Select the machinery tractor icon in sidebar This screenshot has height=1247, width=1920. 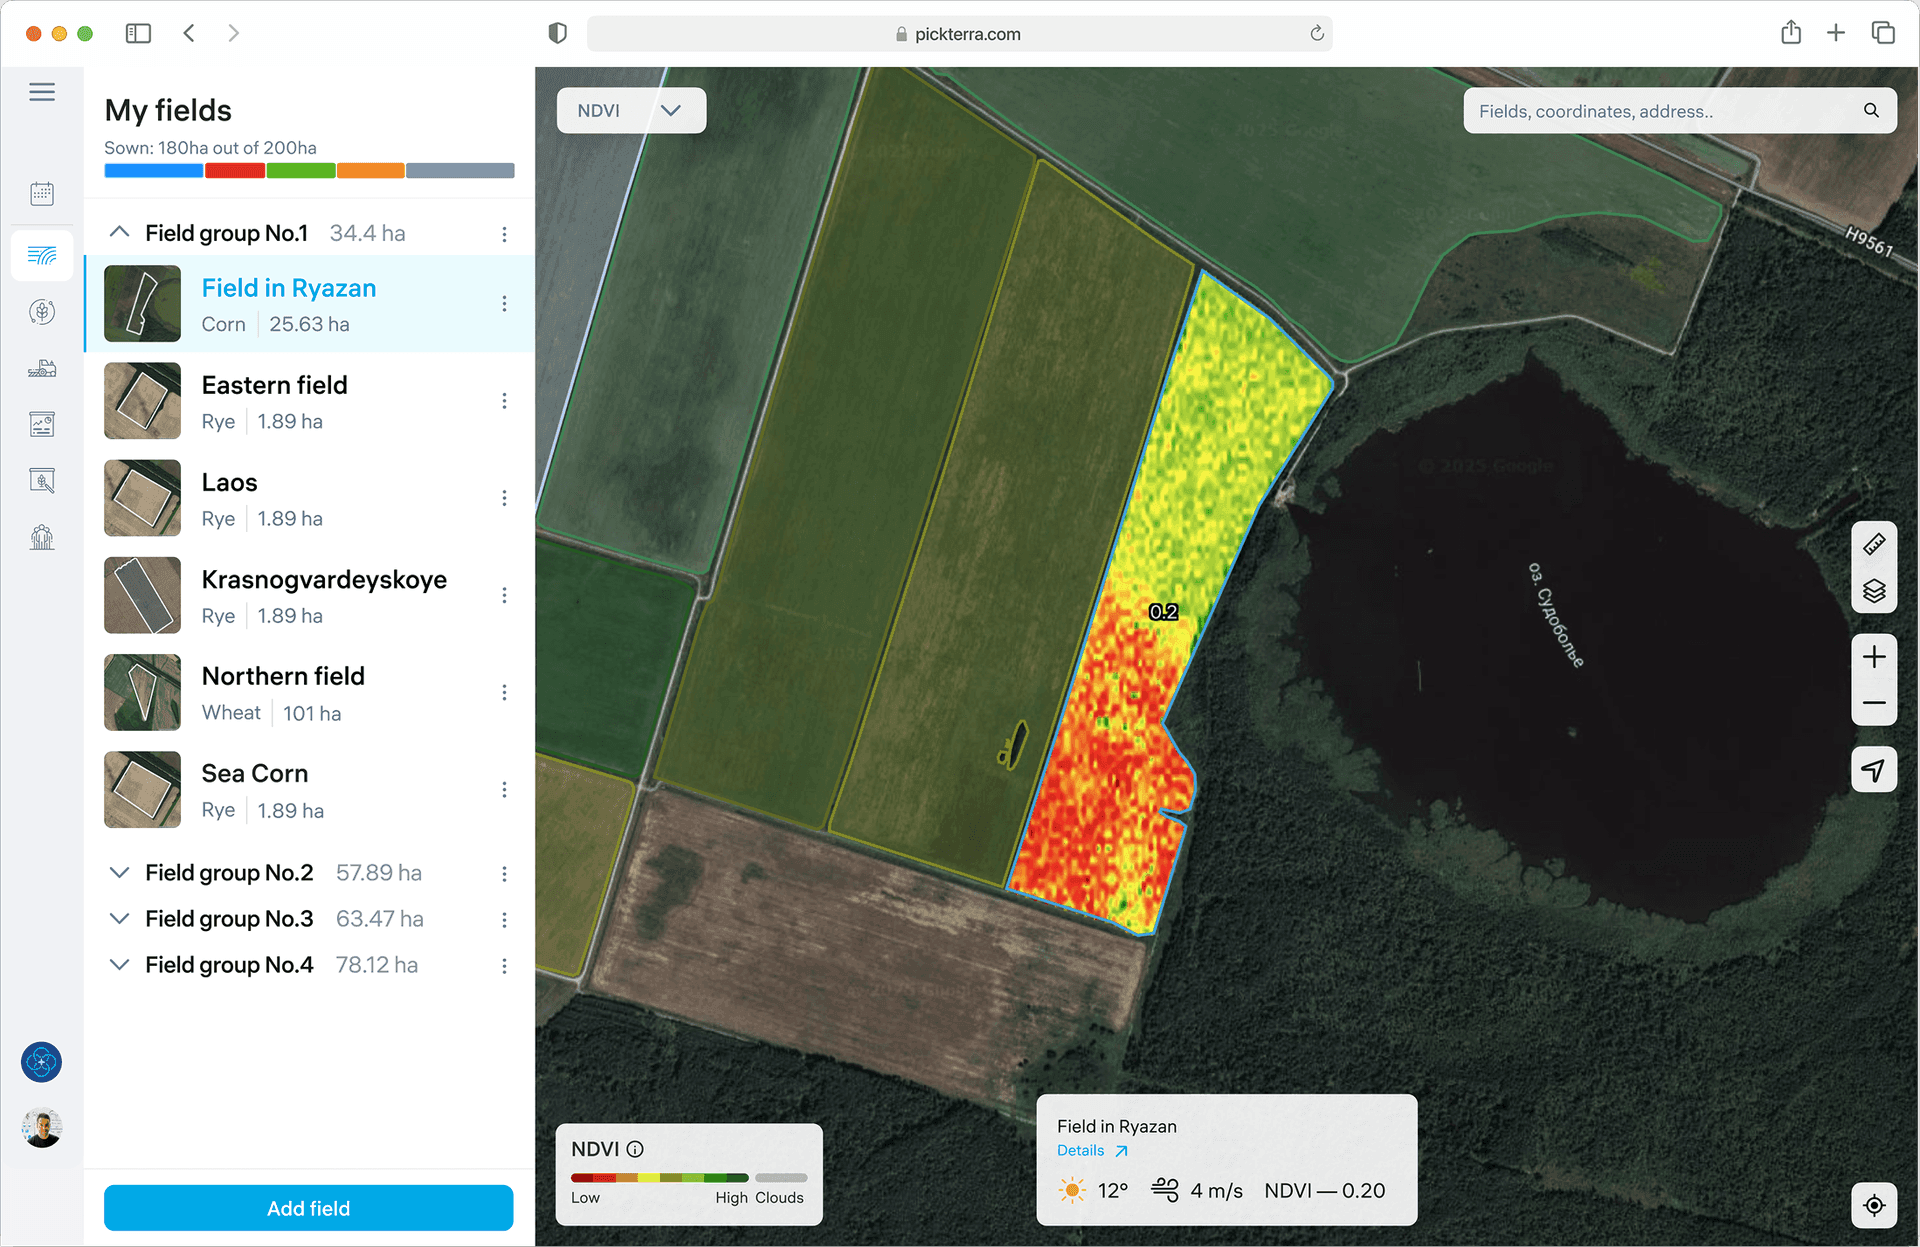41,368
